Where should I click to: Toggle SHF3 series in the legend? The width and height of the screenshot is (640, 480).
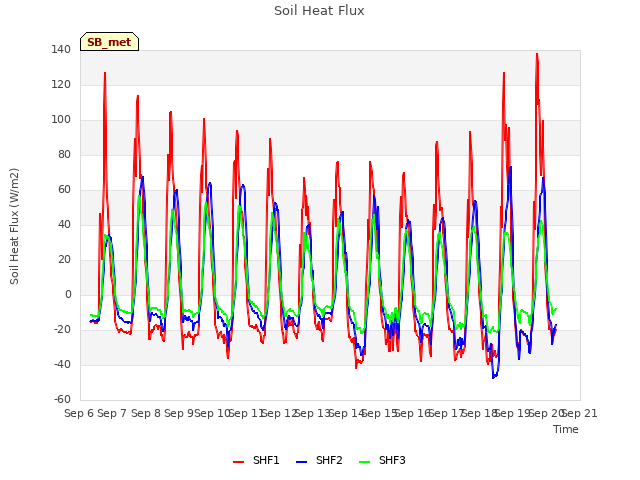tap(382, 460)
